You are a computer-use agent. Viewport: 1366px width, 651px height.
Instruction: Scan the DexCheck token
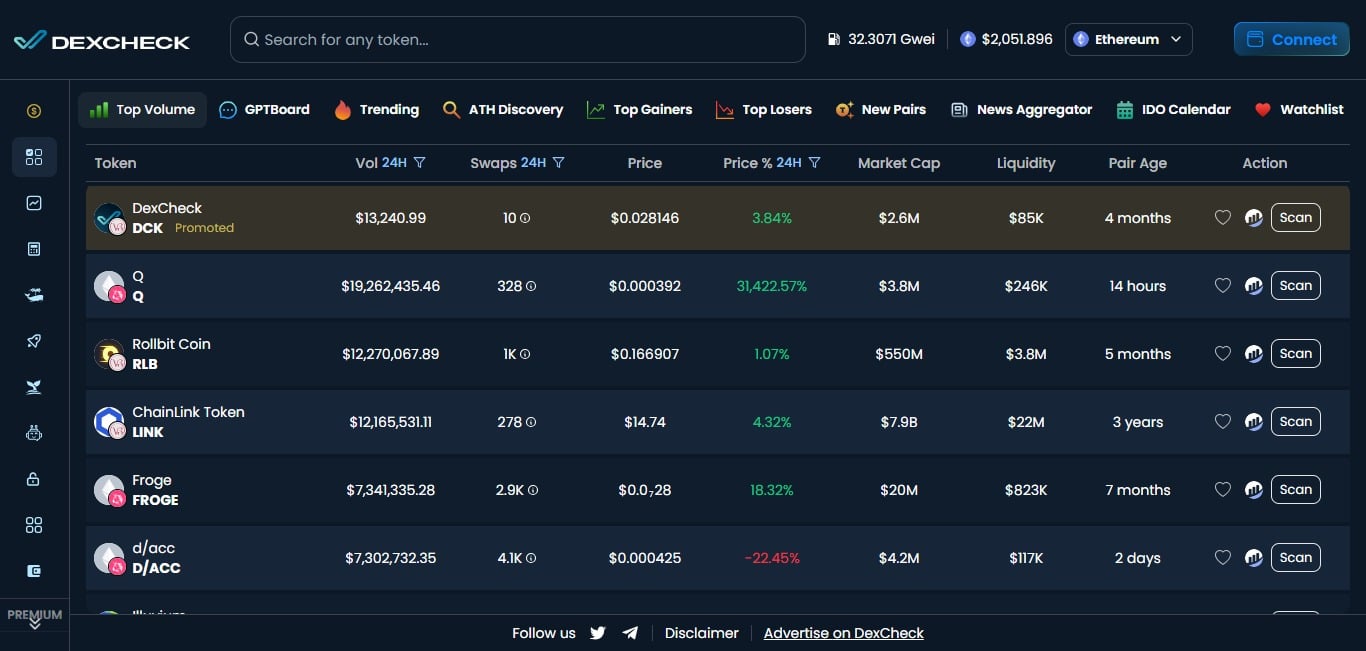pos(1296,218)
